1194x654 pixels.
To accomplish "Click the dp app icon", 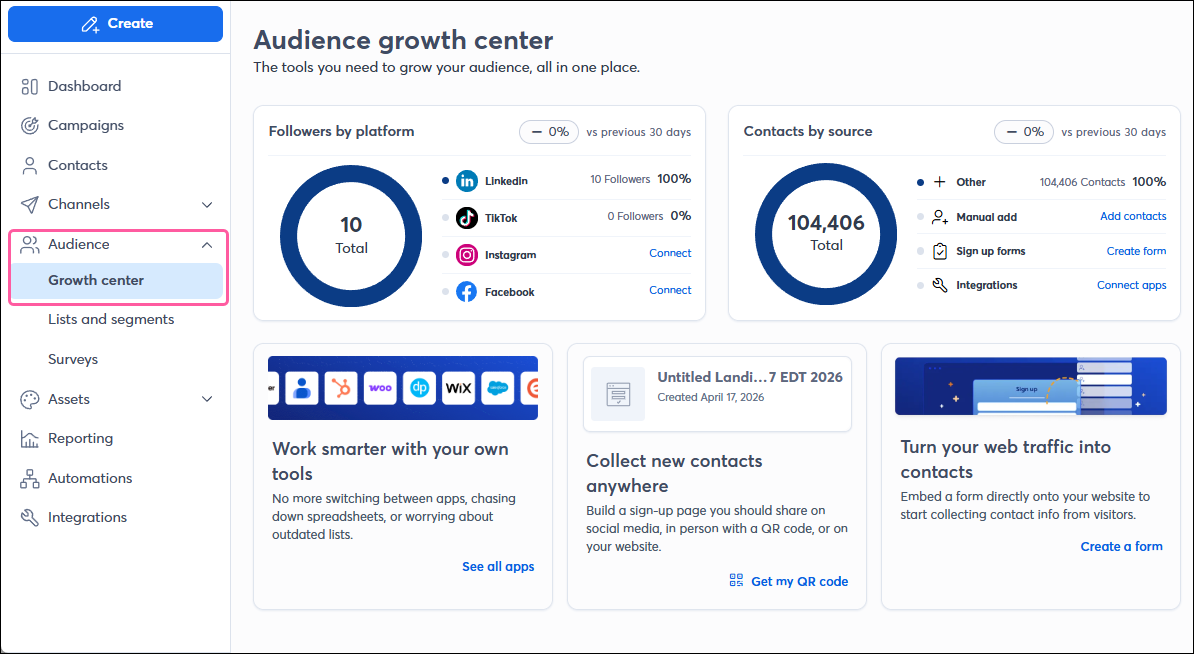I will click(x=420, y=388).
